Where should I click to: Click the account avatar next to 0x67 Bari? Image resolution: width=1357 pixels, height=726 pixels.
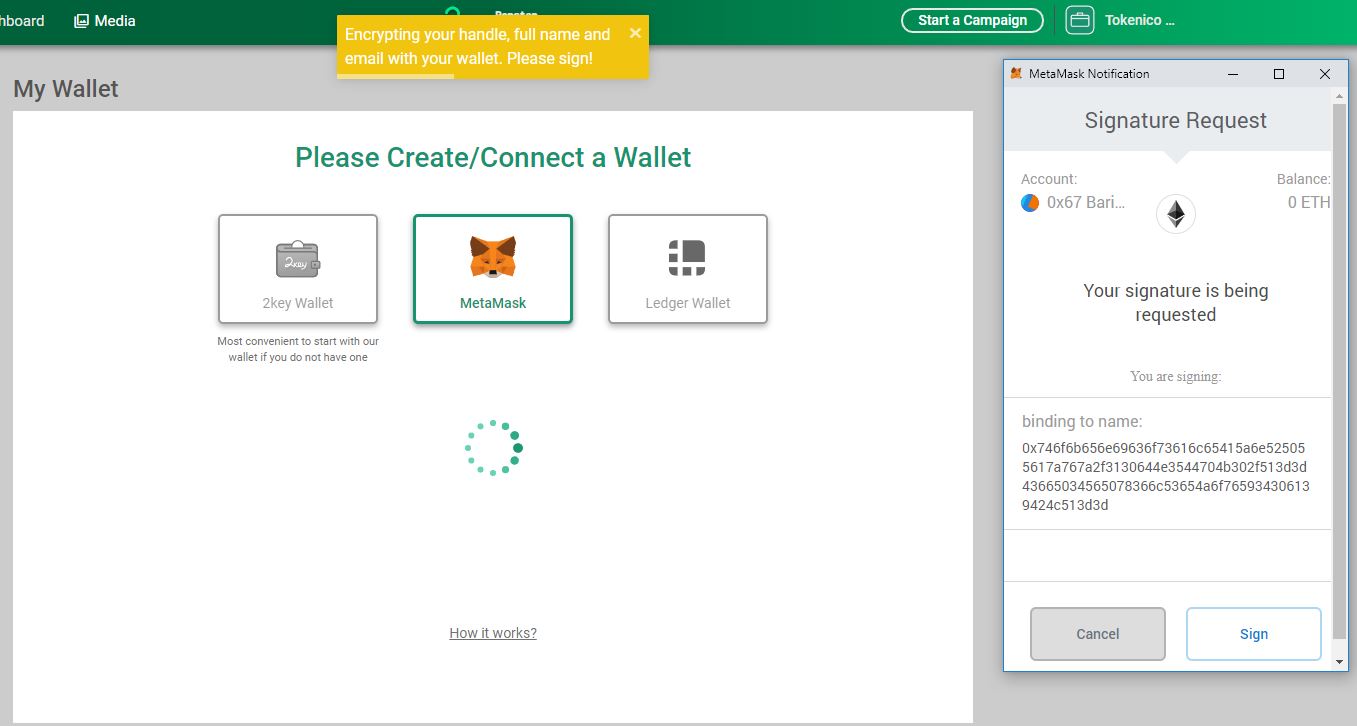1030,203
